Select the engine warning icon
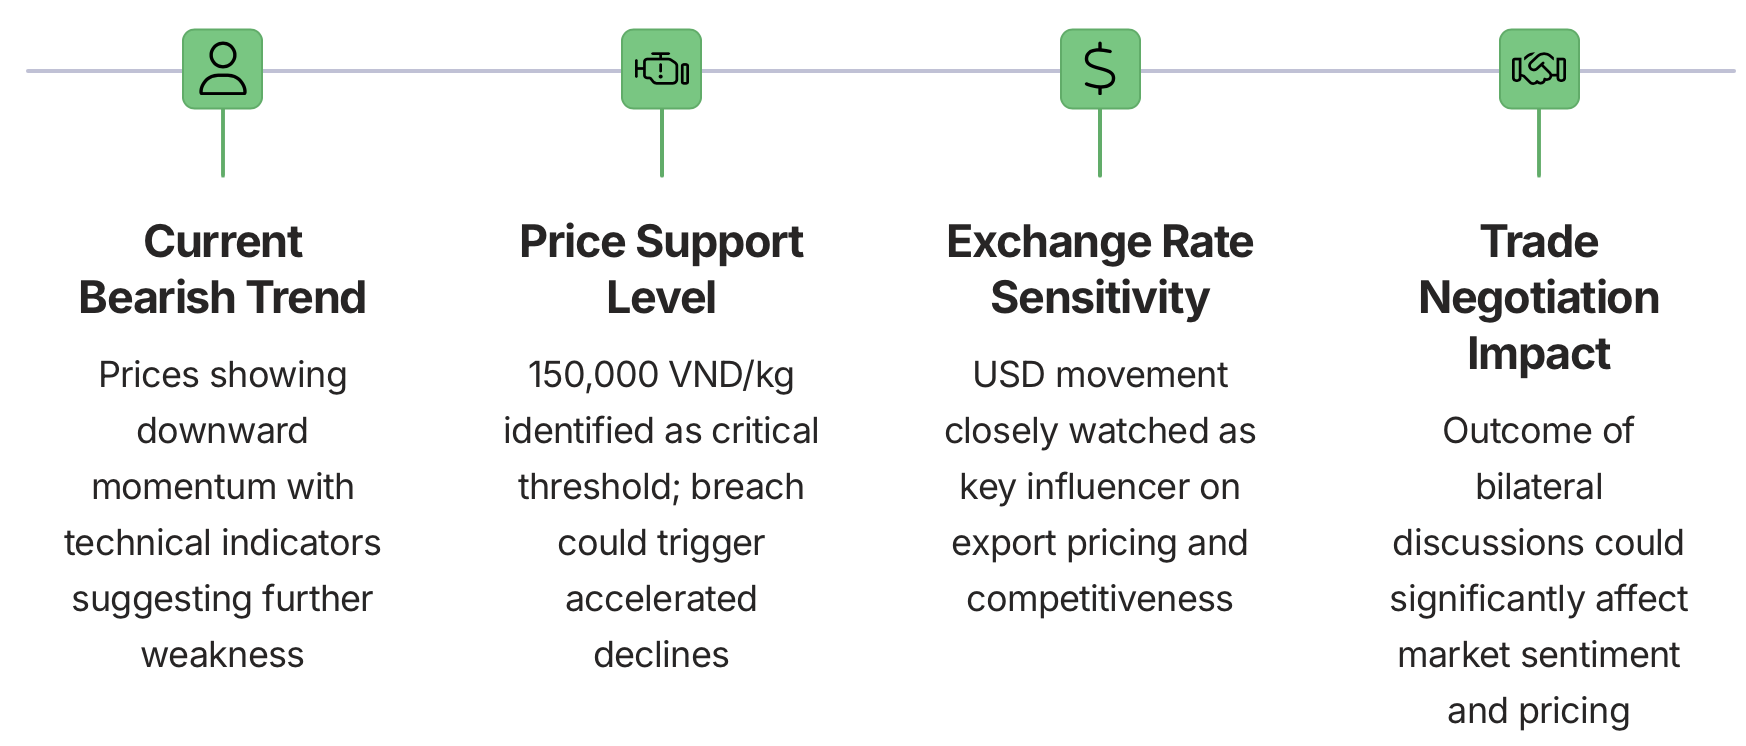The width and height of the screenshot is (1746, 746). click(661, 69)
